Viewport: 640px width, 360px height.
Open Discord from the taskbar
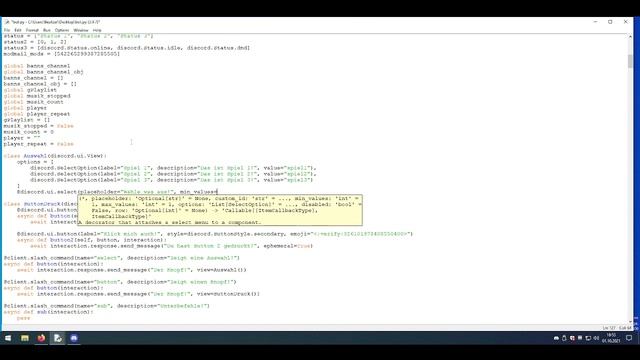[x=74, y=338]
